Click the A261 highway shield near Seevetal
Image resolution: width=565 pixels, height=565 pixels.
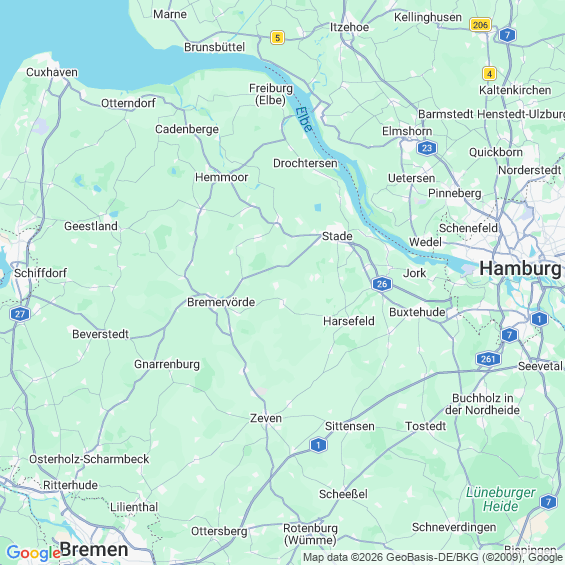point(489,359)
